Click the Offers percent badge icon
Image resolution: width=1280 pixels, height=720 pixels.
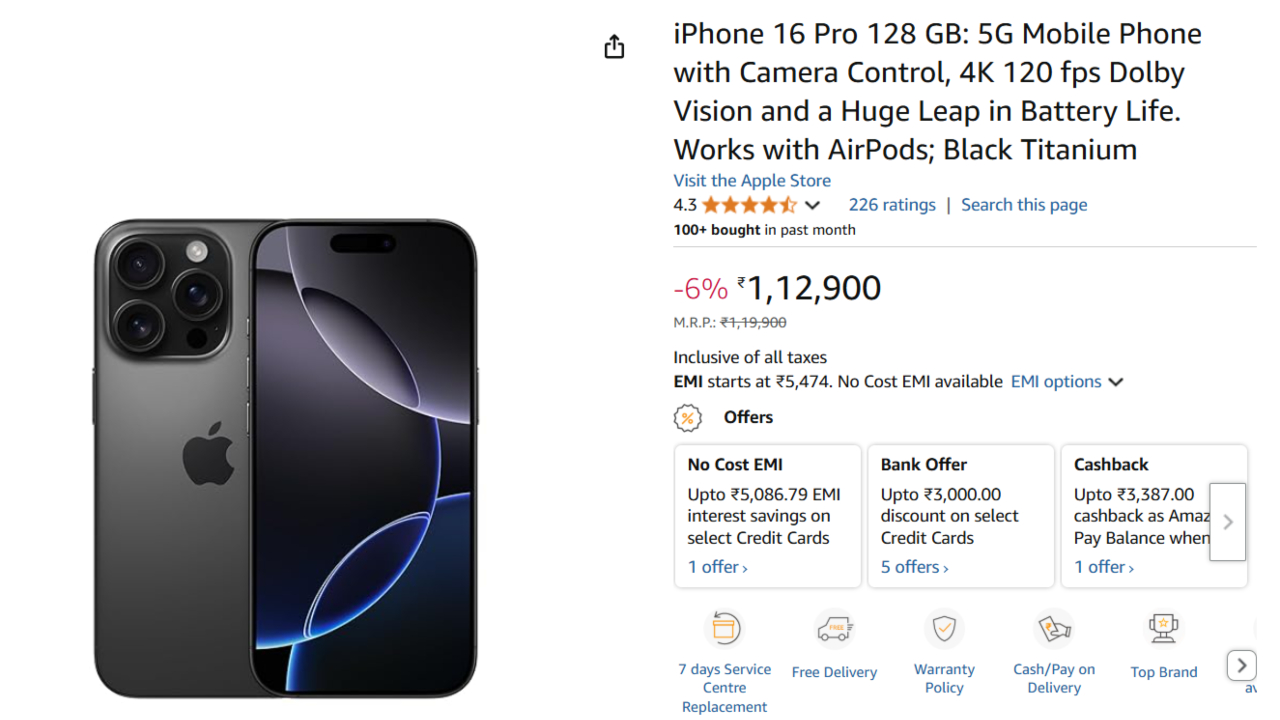coord(687,417)
